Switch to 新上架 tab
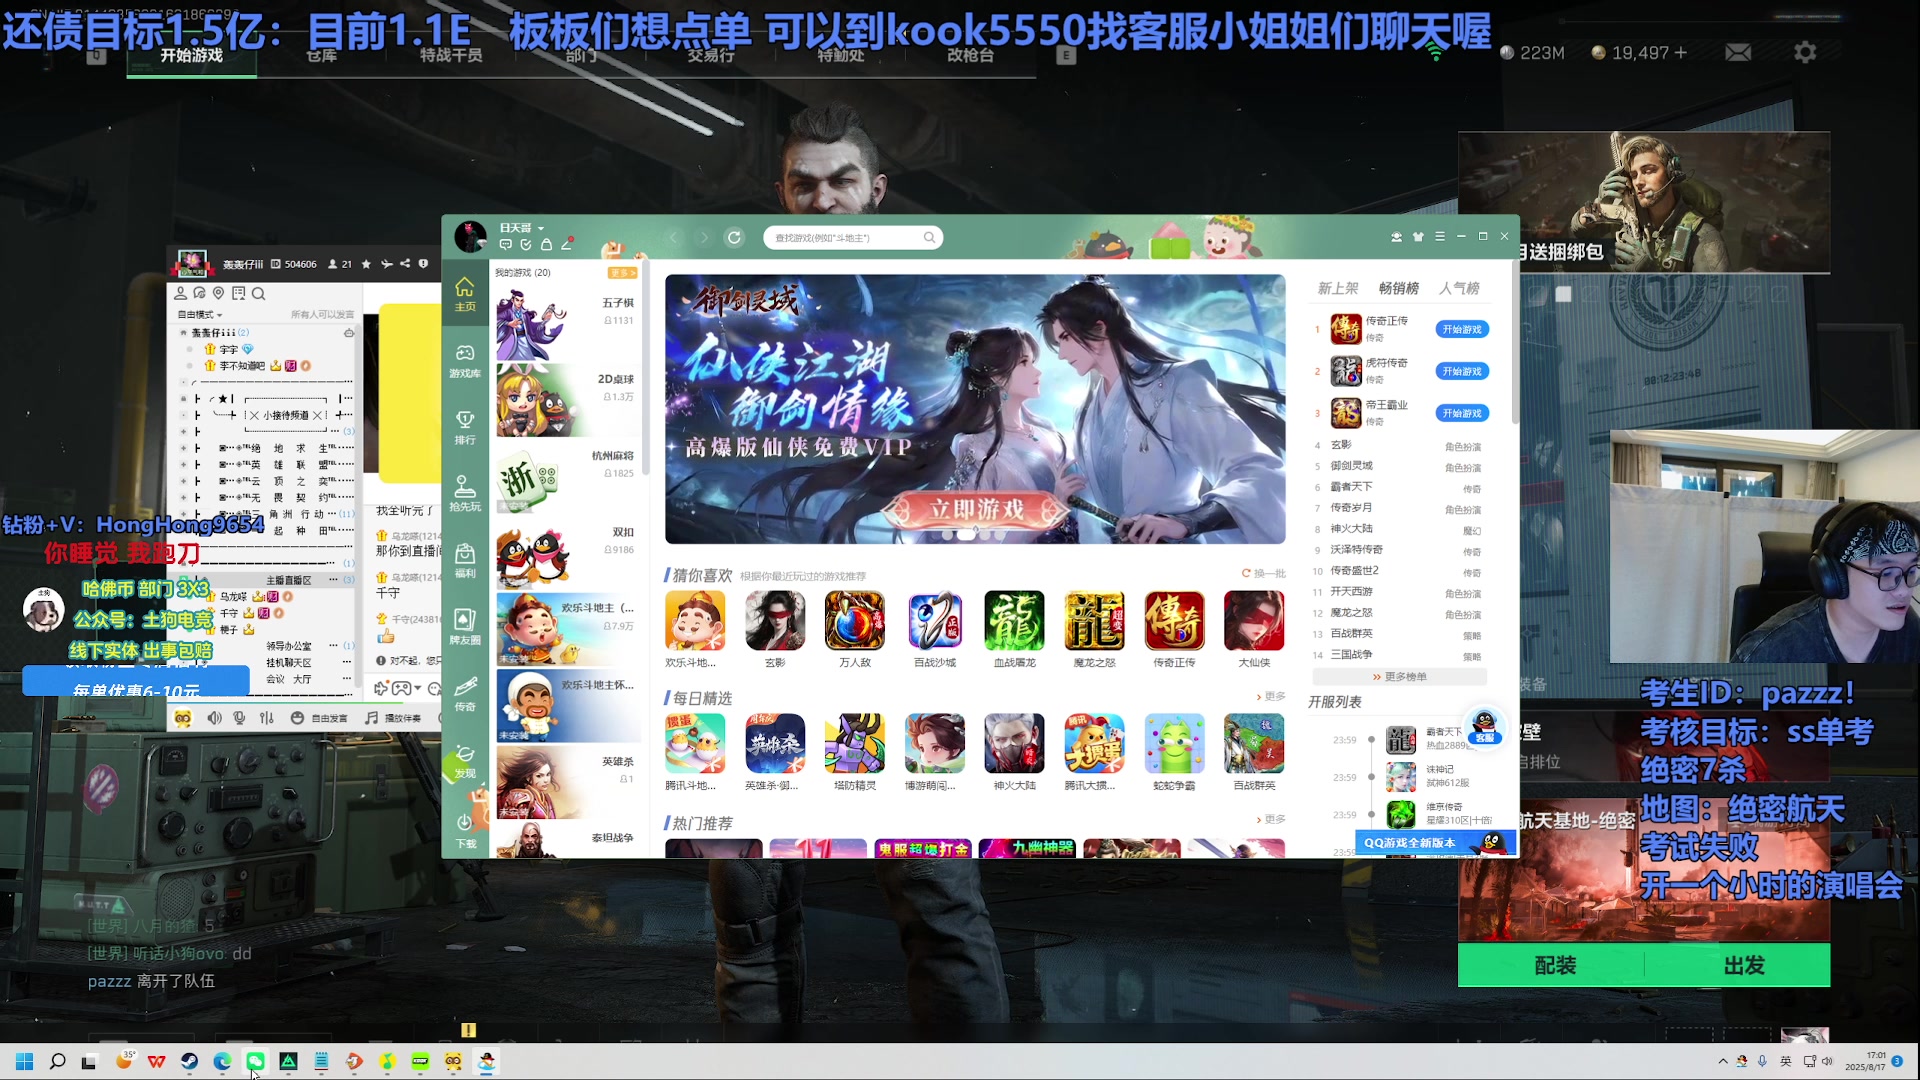The width and height of the screenshot is (1920, 1080). (1337, 288)
